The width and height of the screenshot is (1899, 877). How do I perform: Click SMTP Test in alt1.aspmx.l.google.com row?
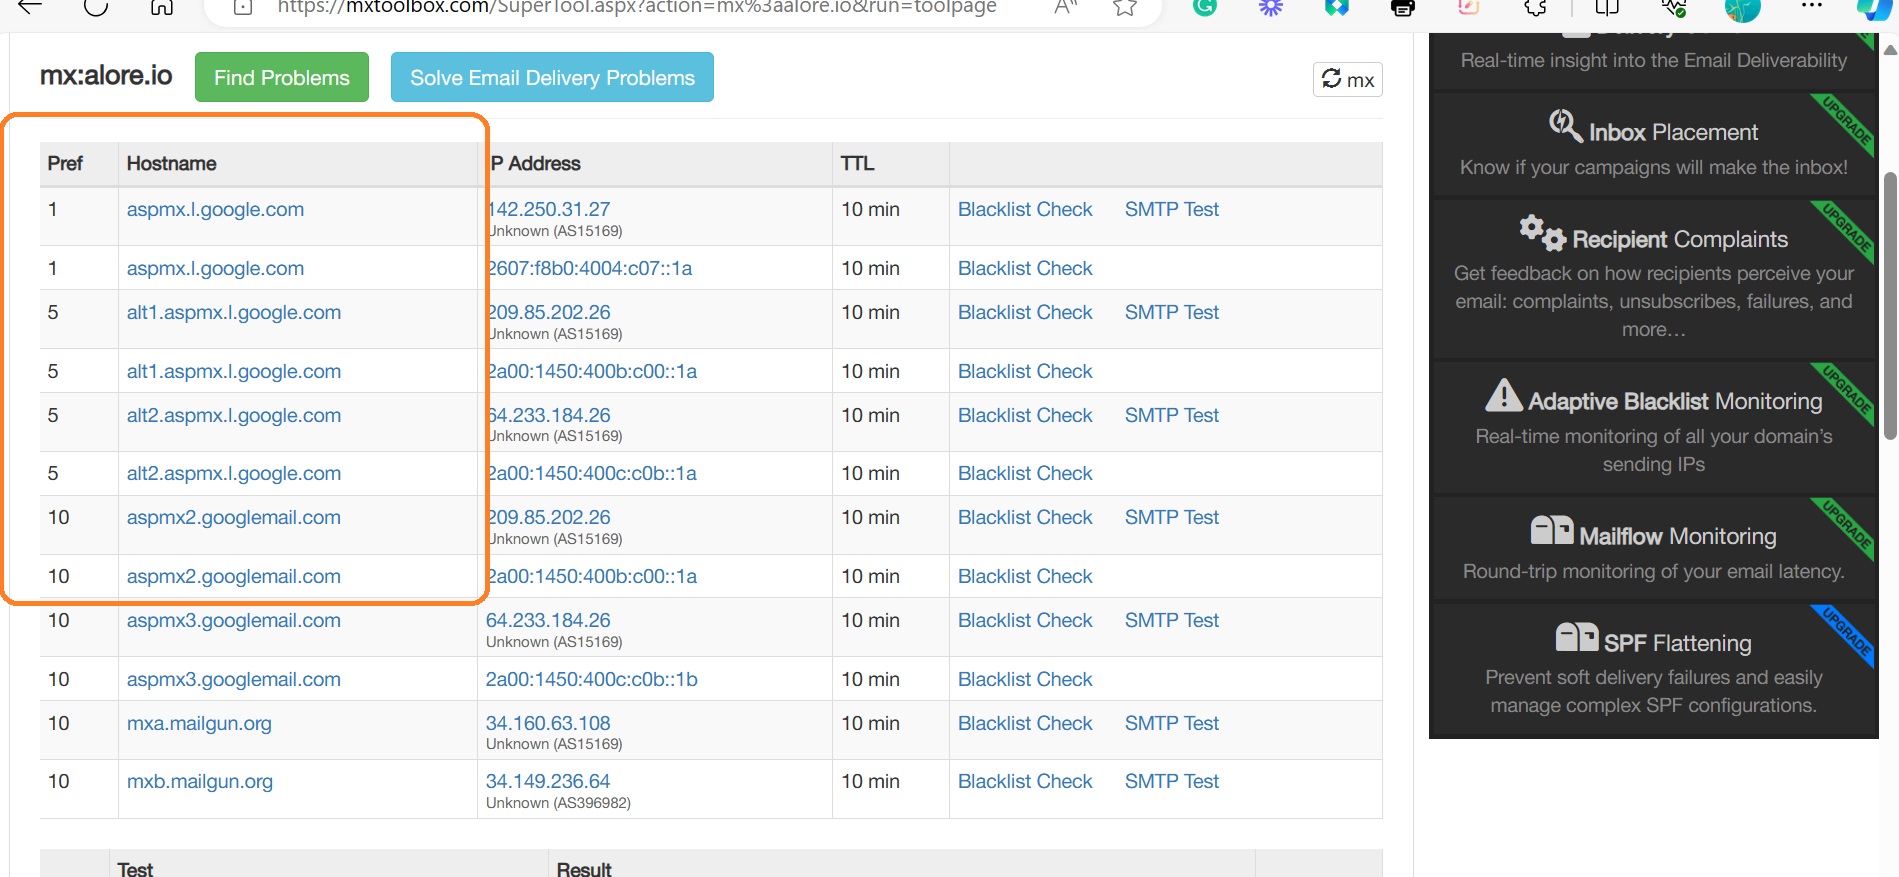point(1172,312)
